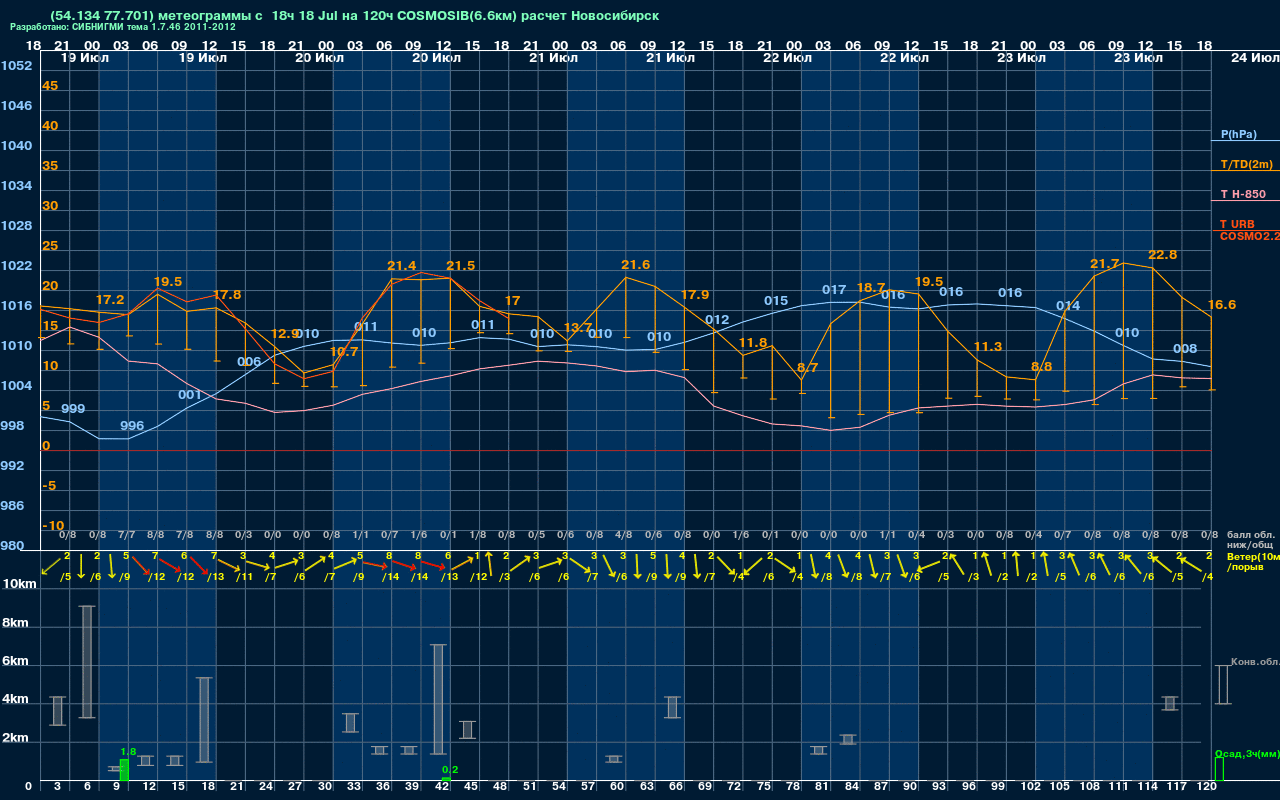This screenshot has height=800, width=1280.
Task: Select the 015 pressure label
Action: click(x=776, y=301)
